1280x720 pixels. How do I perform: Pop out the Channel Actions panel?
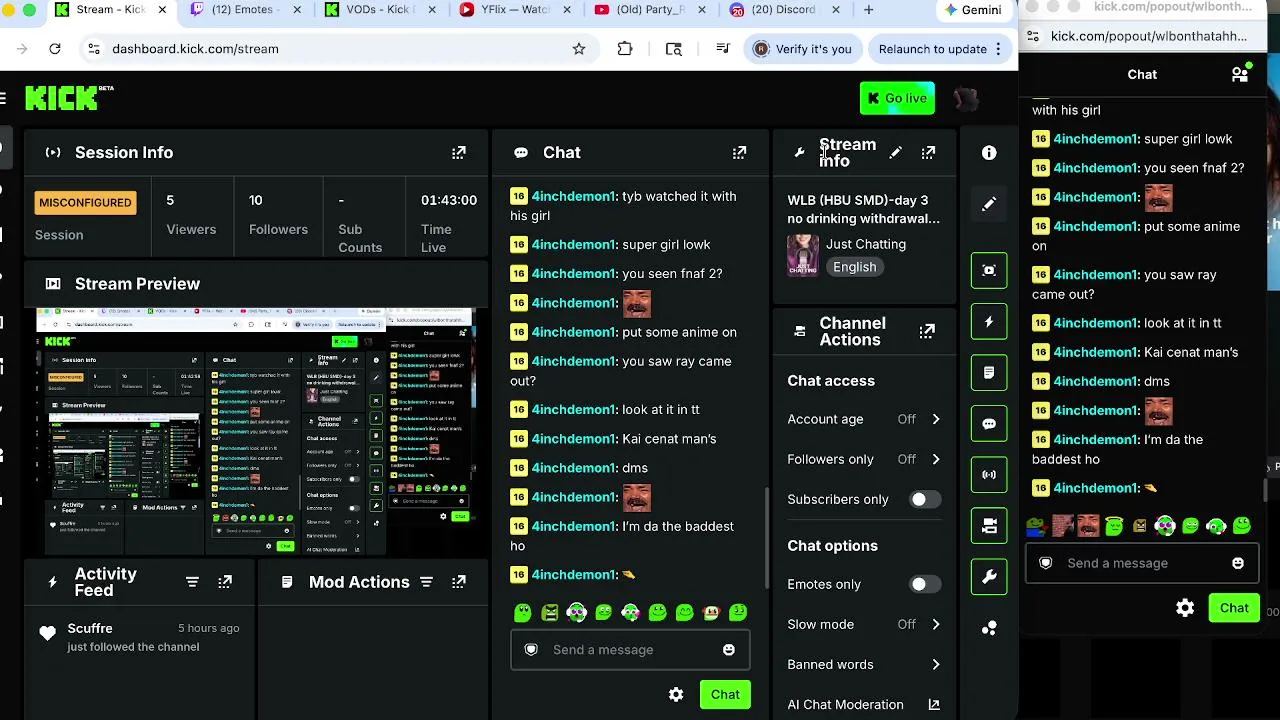pyautogui.click(x=927, y=331)
